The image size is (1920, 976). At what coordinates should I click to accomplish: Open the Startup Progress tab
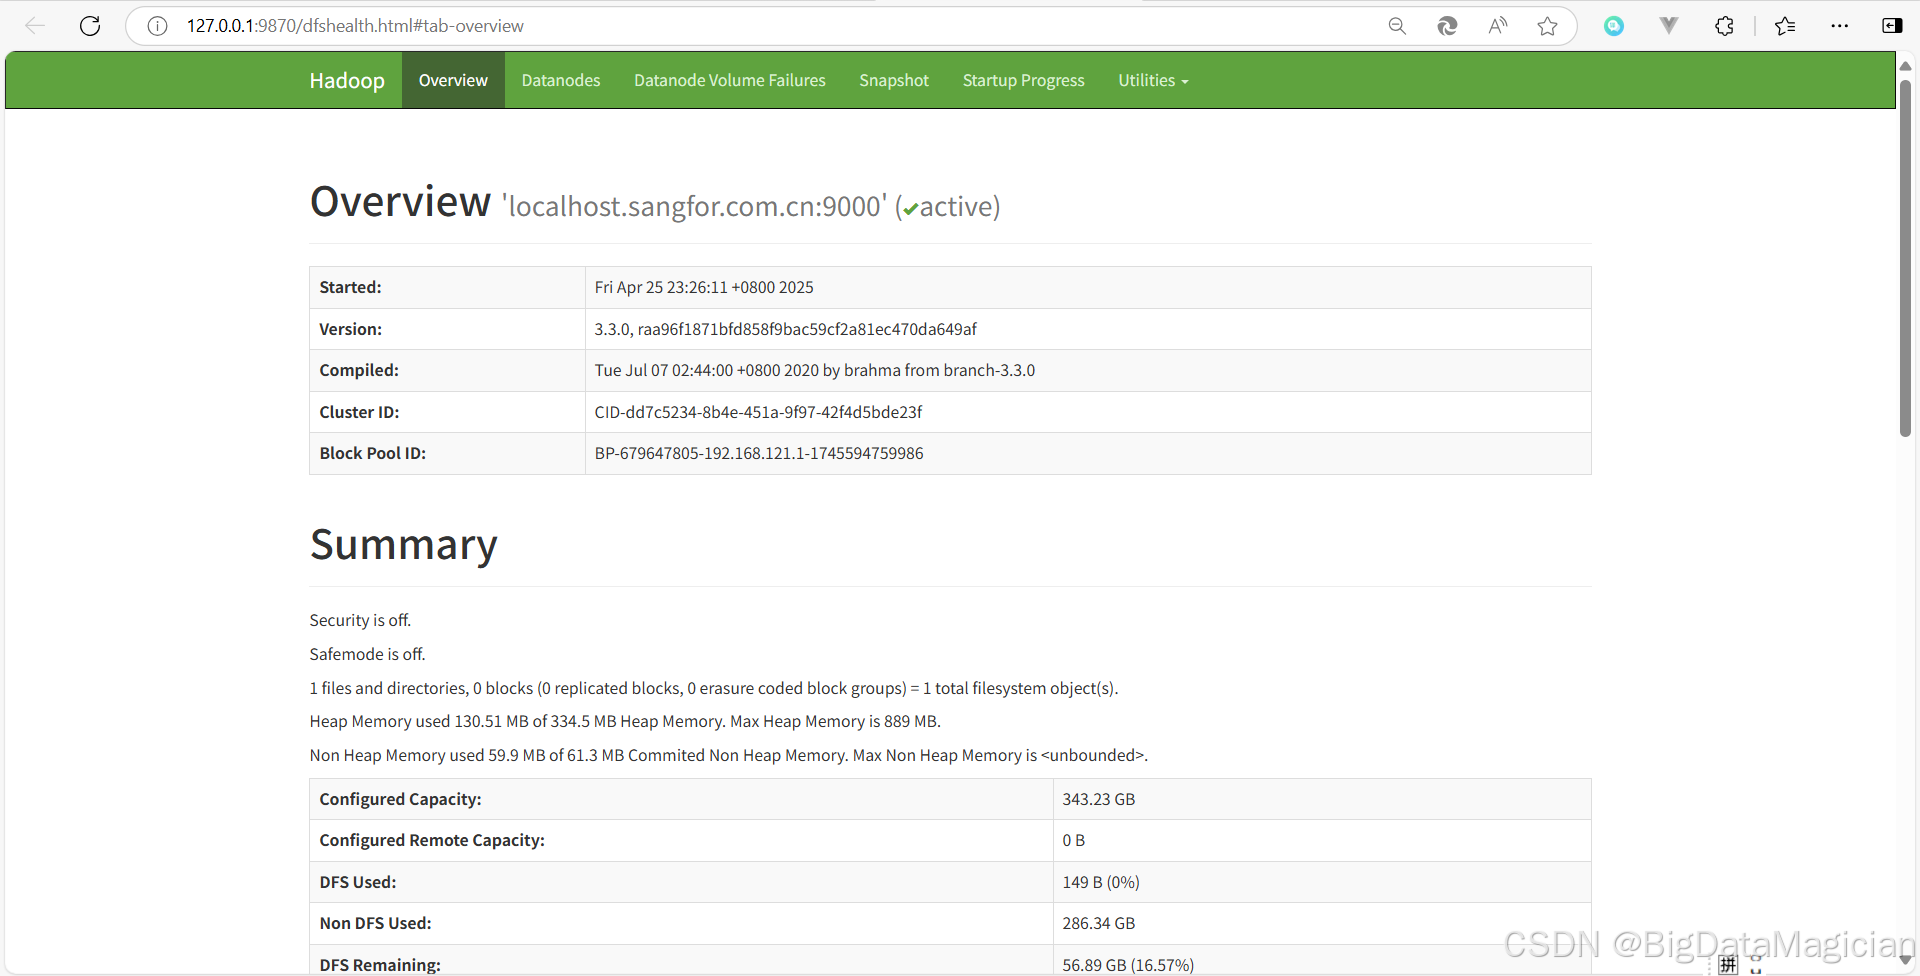pyautogui.click(x=1024, y=80)
